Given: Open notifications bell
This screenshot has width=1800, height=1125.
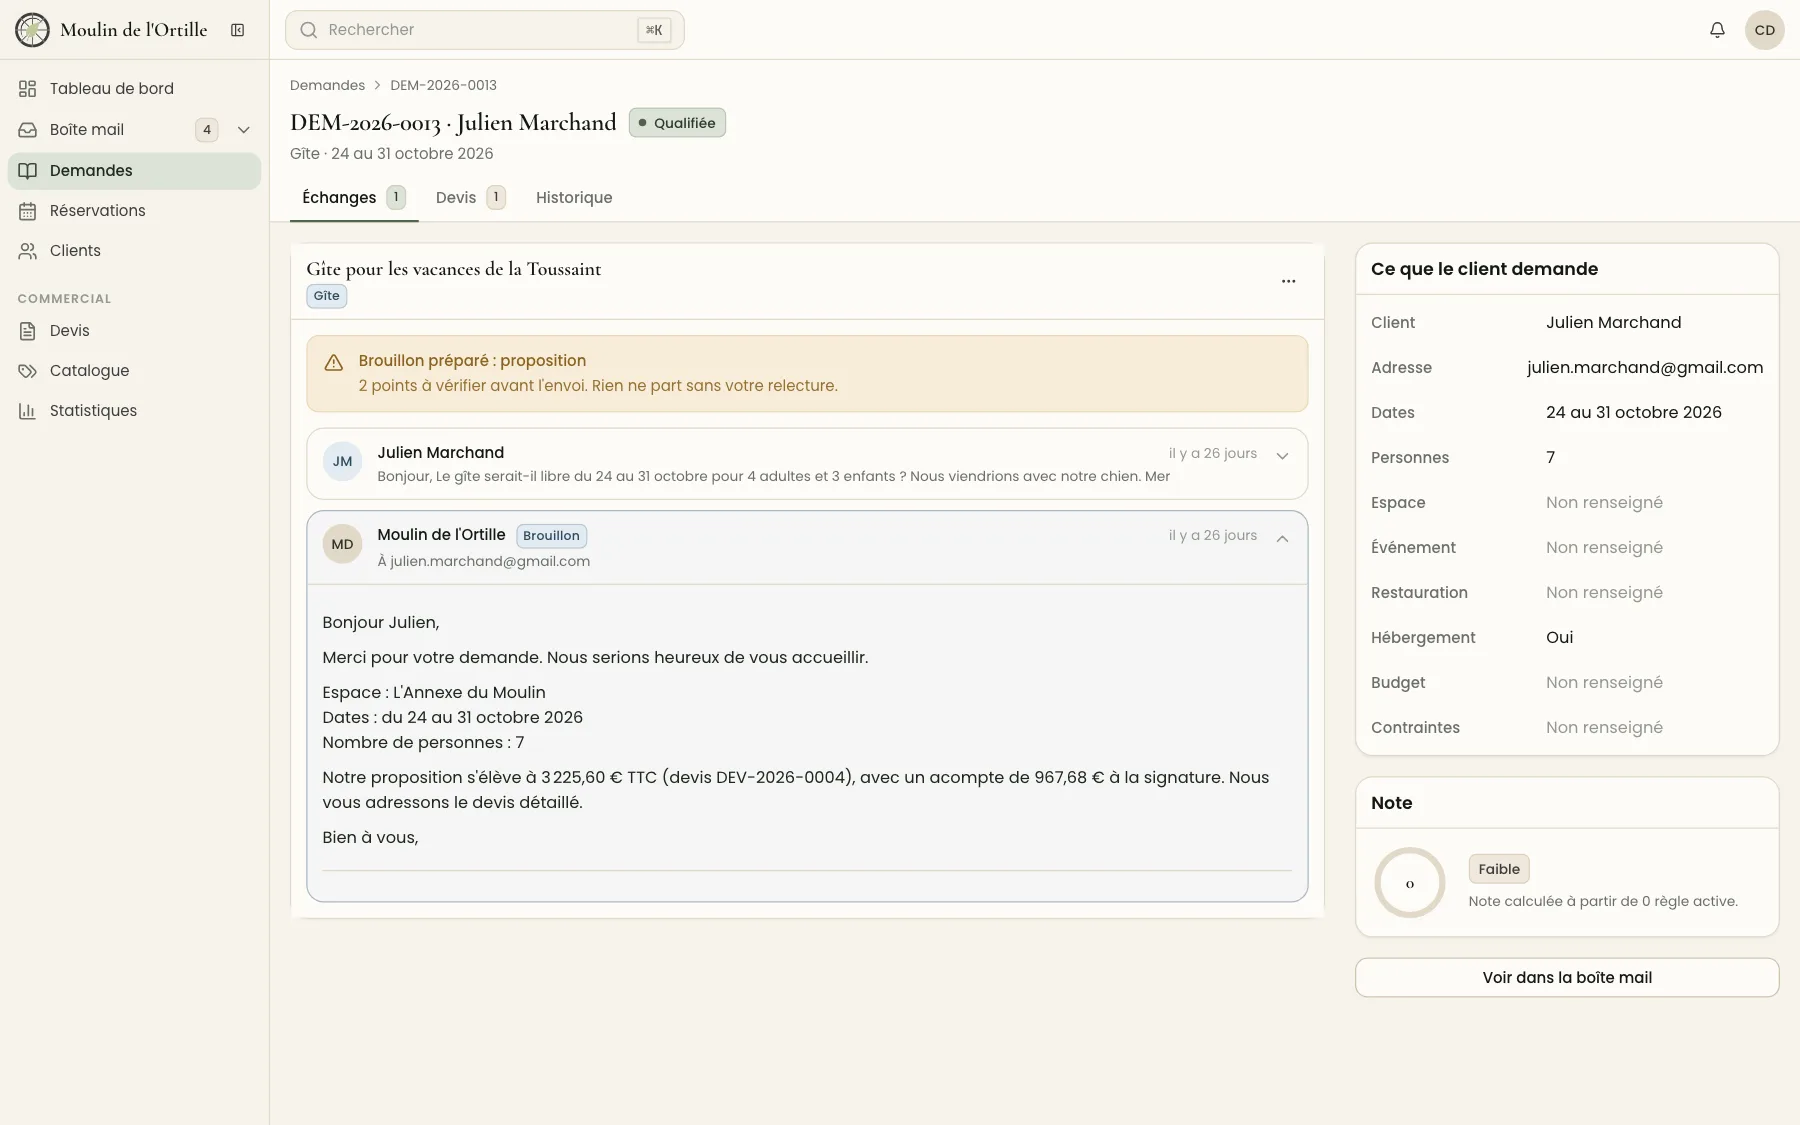Looking at the screenshot, I should [x=1717, y=30].
